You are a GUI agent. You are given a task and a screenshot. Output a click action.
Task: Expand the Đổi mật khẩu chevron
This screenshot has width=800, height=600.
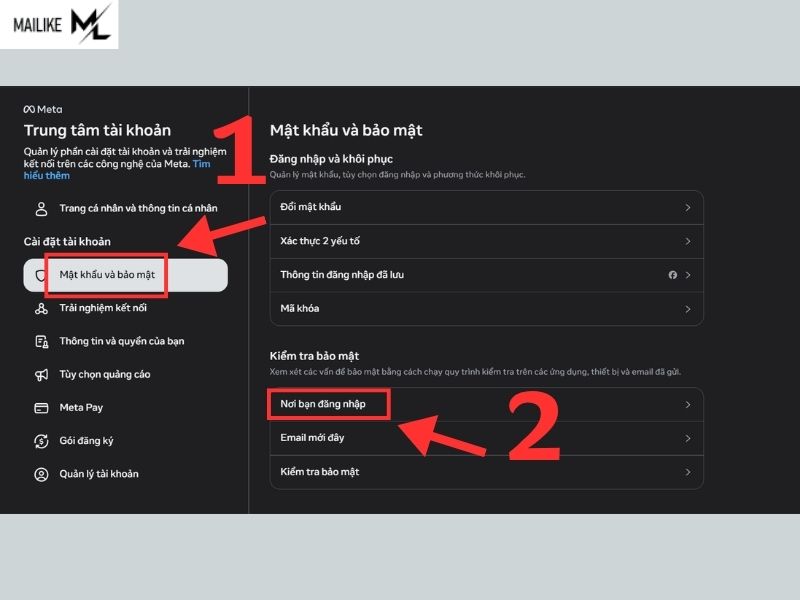(x=688, y=208)
